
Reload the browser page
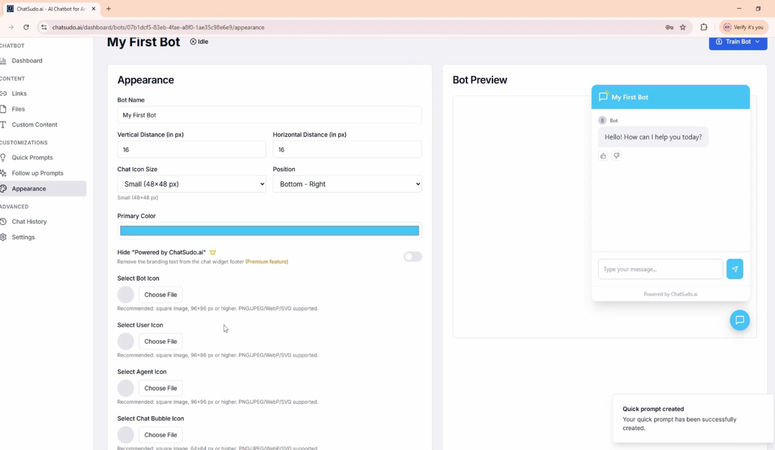point(26,28)
